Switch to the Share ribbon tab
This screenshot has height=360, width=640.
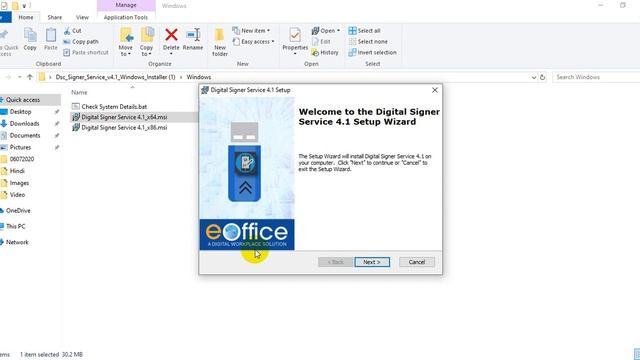tap(55, 17)
